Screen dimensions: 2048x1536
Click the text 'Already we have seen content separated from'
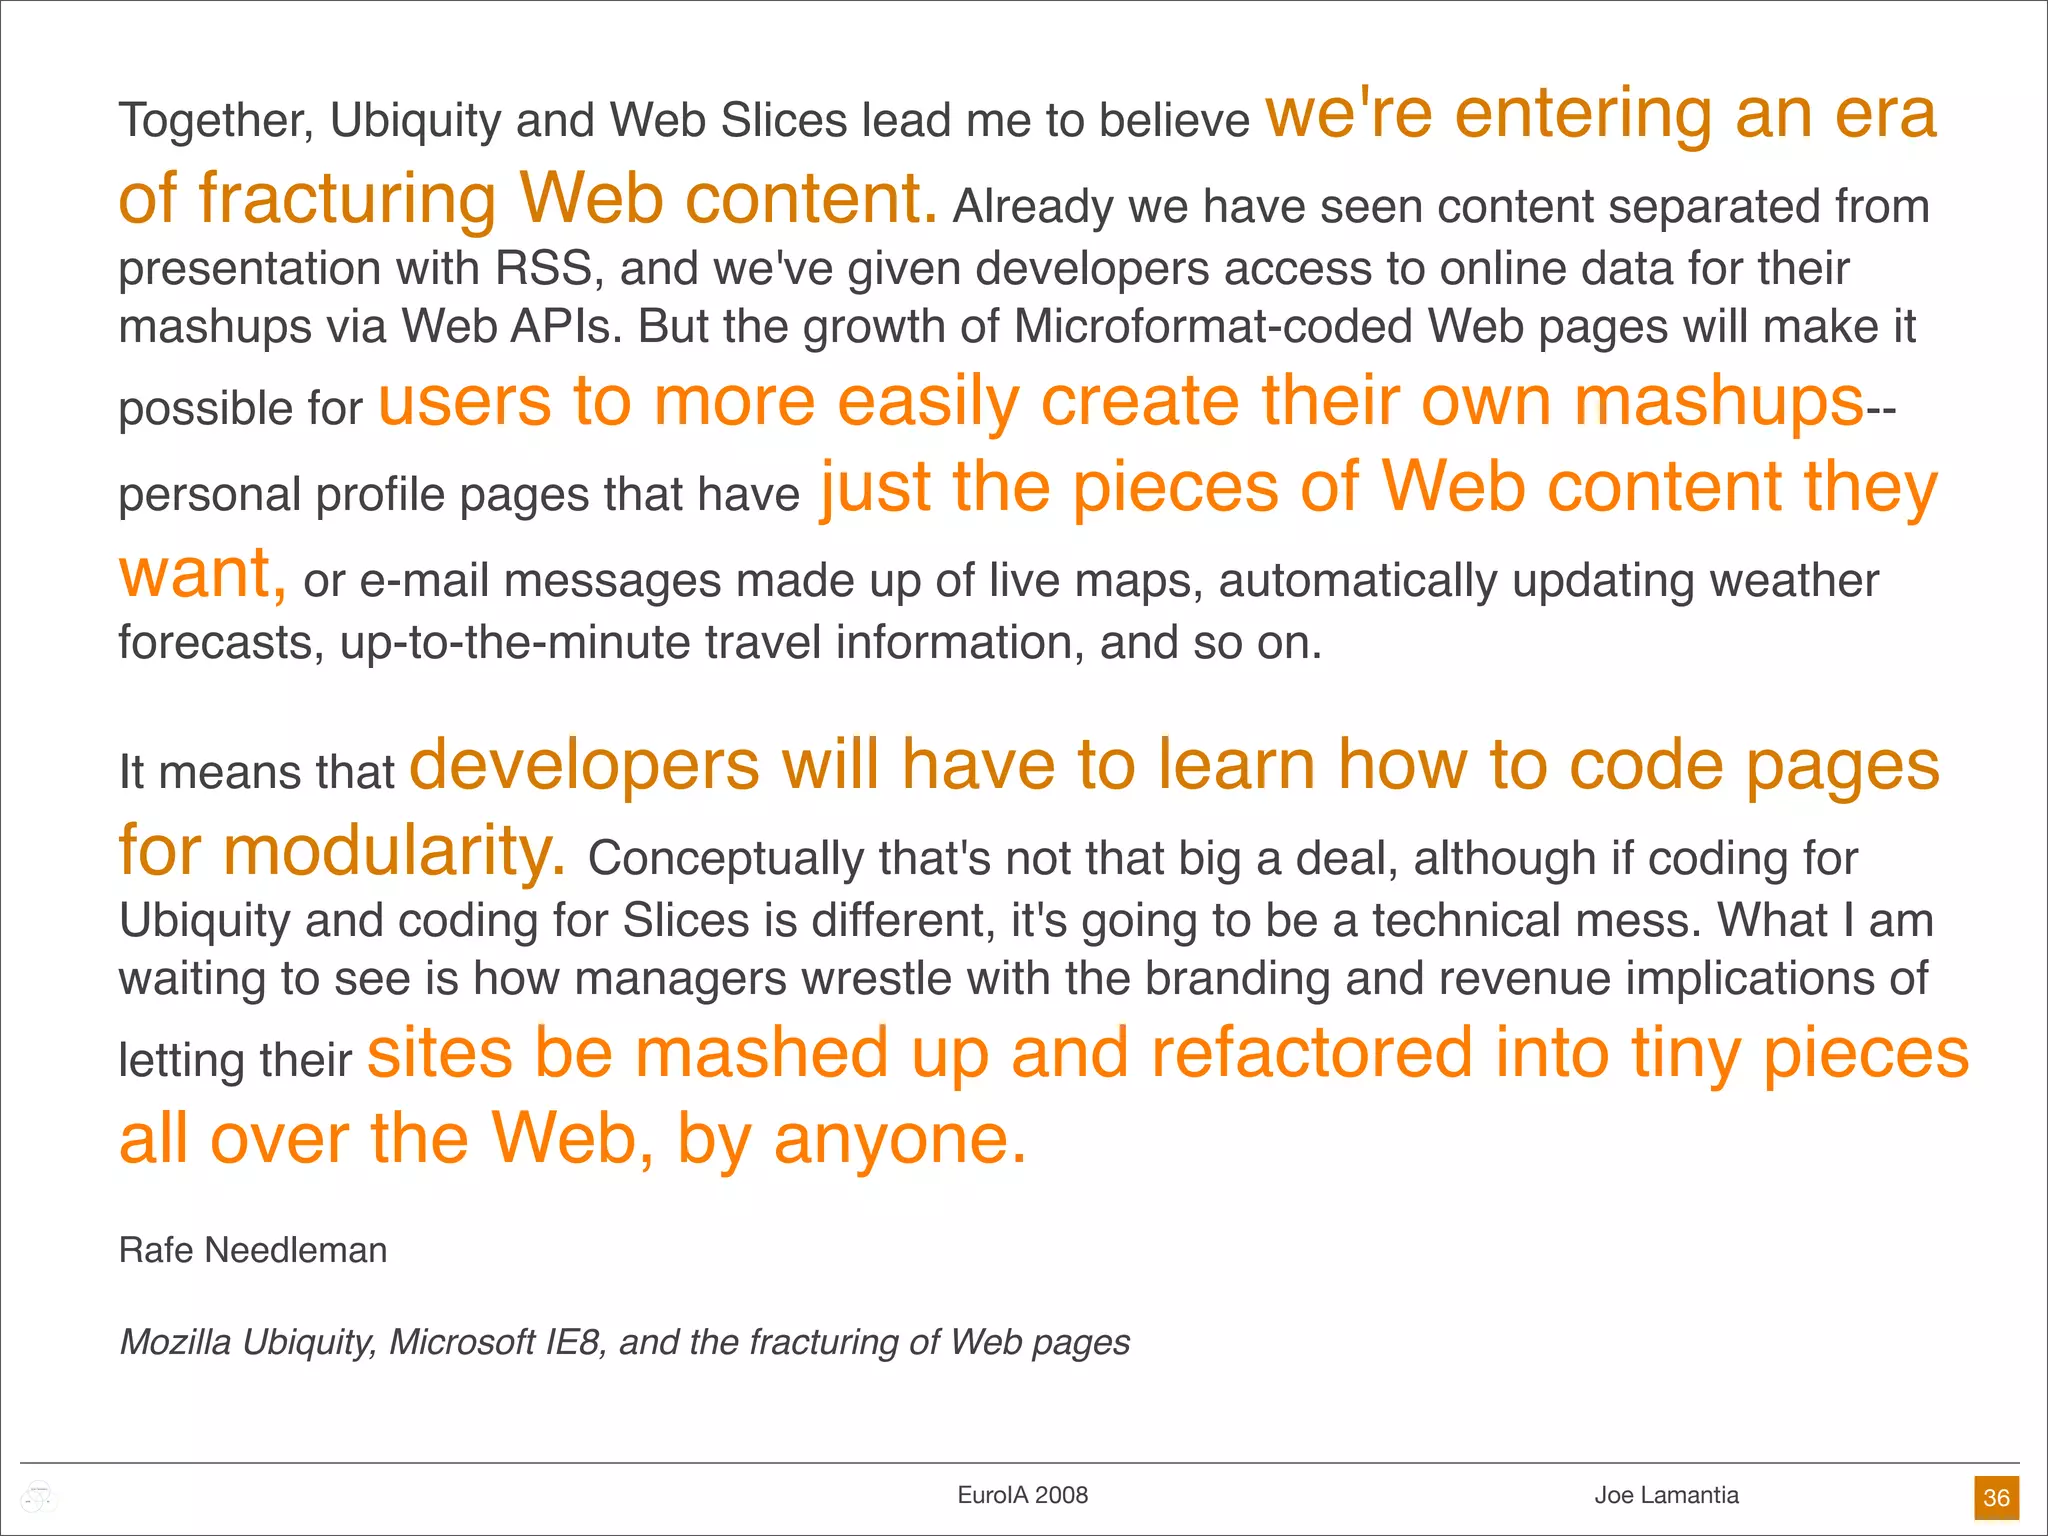click(x=1441, y=207)
